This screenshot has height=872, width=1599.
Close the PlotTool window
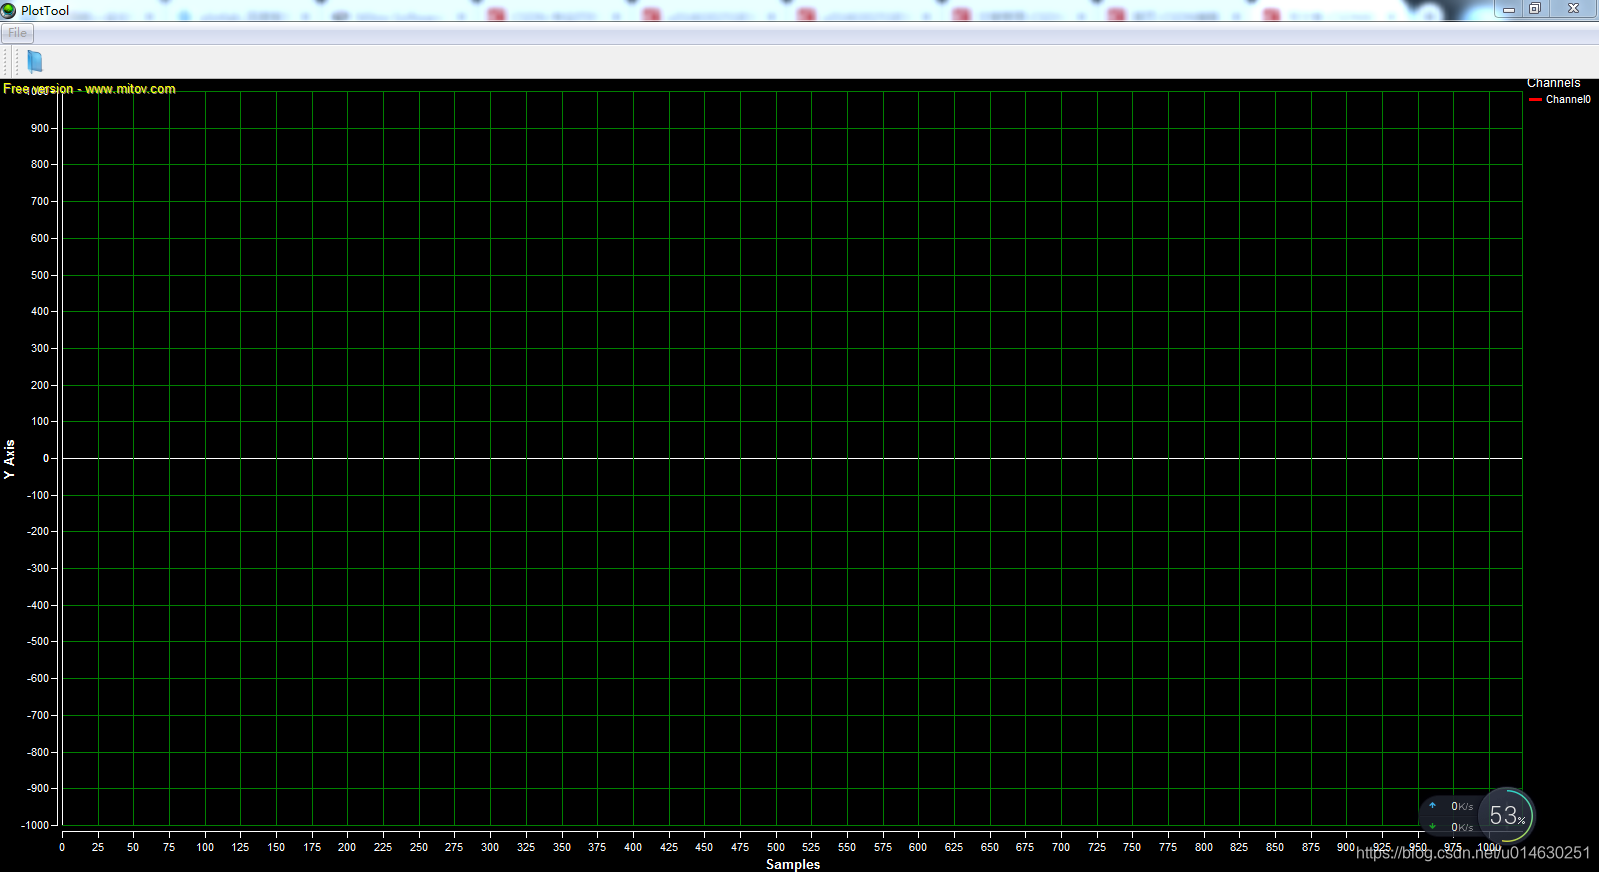1573,9
